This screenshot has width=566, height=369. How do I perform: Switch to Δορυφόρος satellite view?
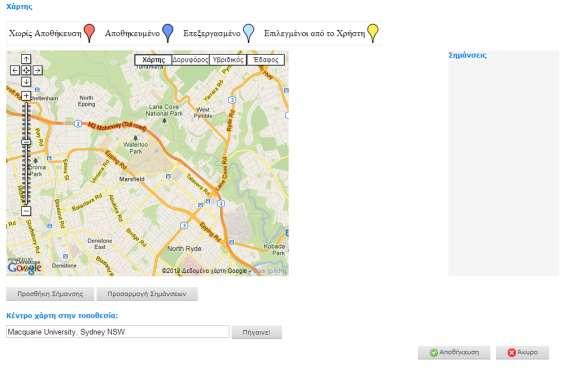coord(191,60)
